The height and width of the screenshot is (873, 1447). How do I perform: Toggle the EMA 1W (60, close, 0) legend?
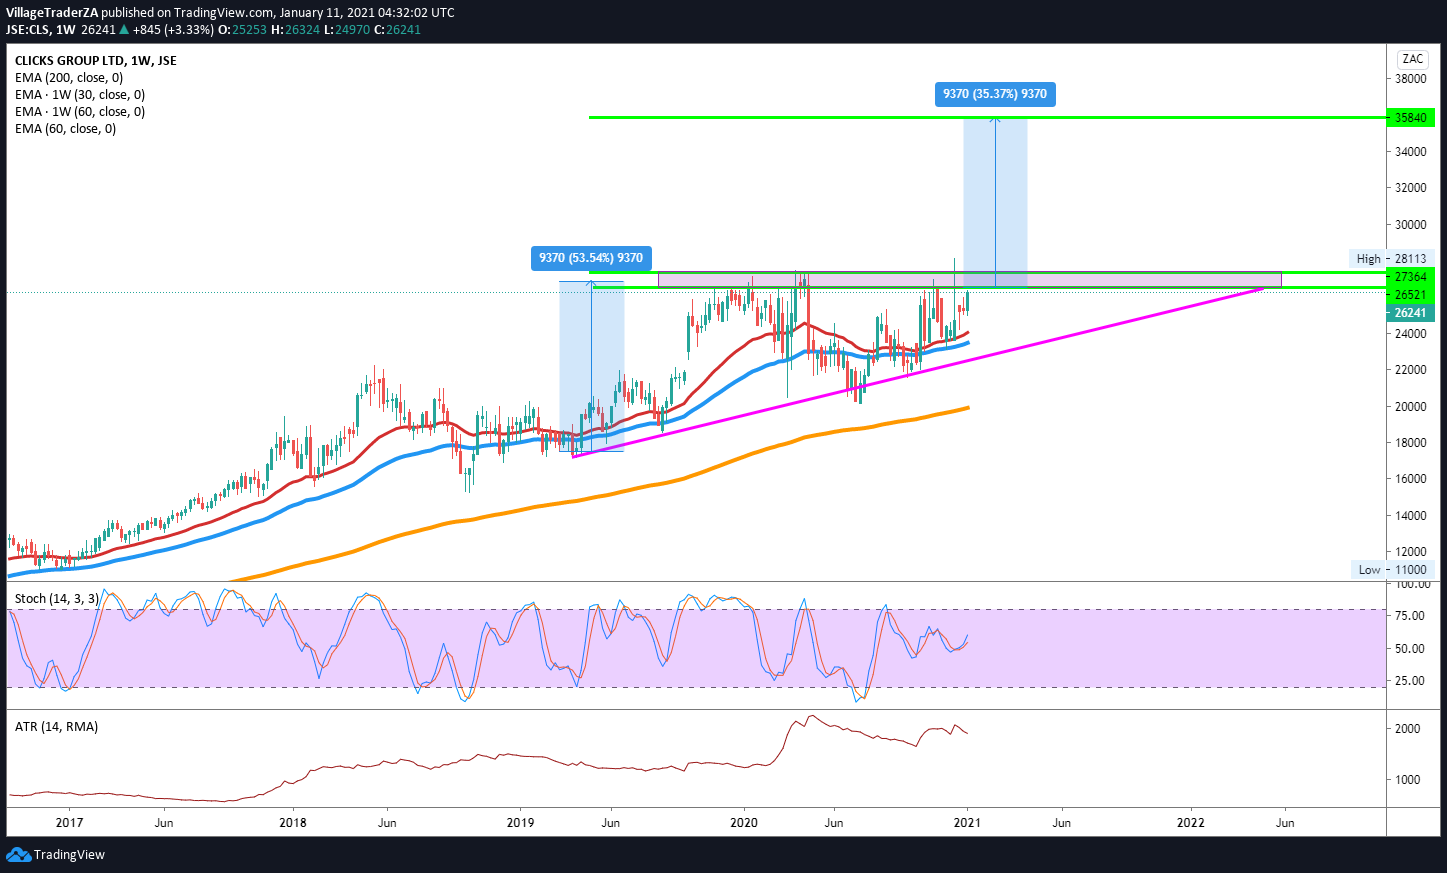pyautogui.click(x=80, y=112)
